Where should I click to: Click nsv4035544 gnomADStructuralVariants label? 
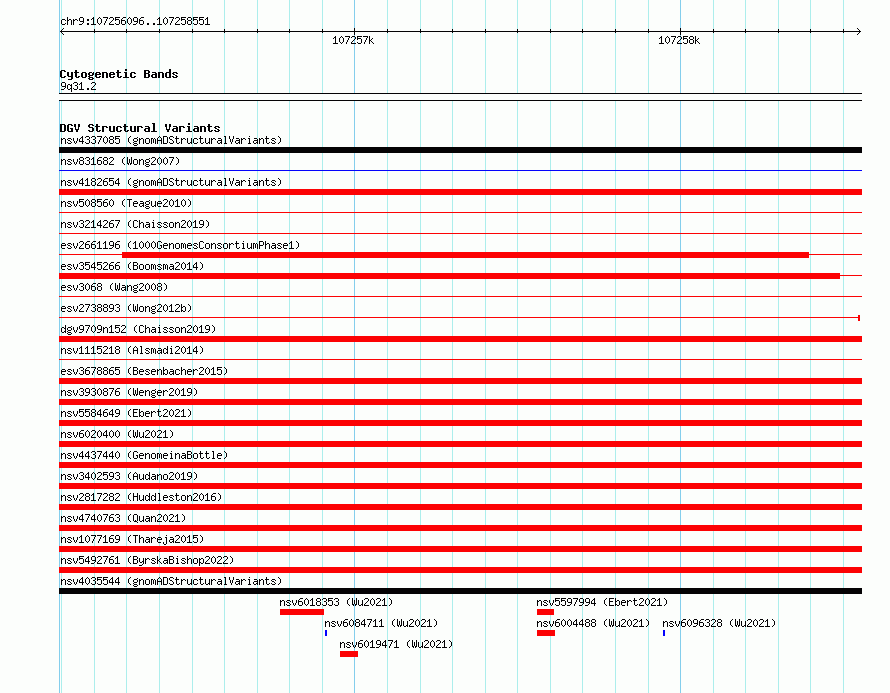click(171, 581)
